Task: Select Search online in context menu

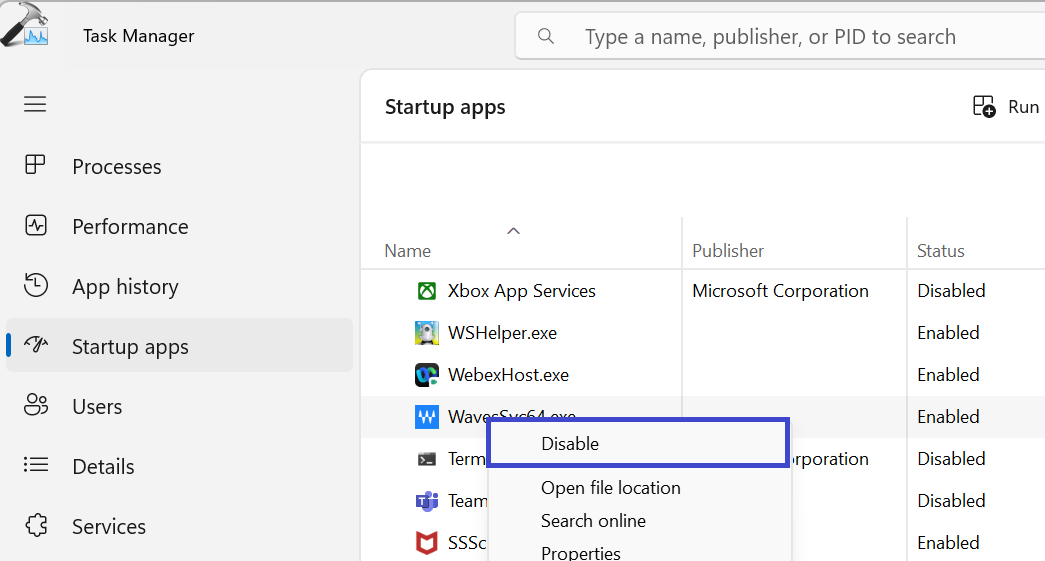Action: (x=593, y=521)
